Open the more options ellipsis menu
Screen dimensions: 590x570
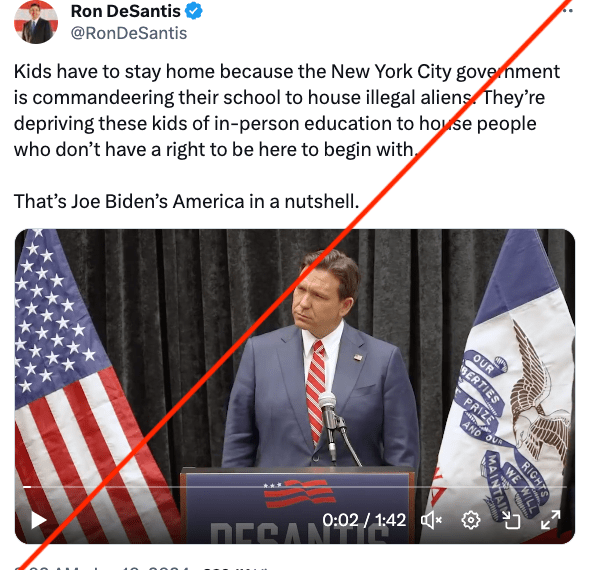(x=567, y=11)
